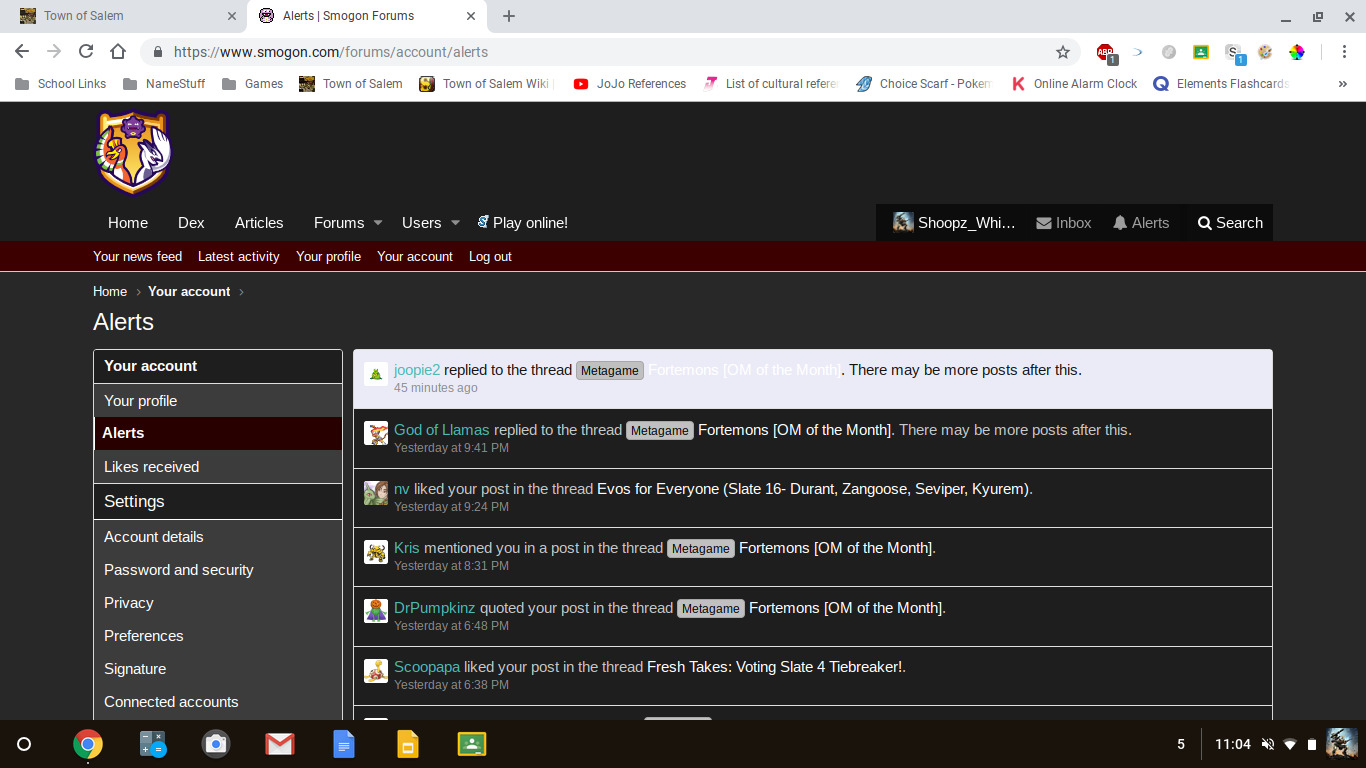Click the address bar URL
The image size is (1366, 768).
tap(331, 52)
